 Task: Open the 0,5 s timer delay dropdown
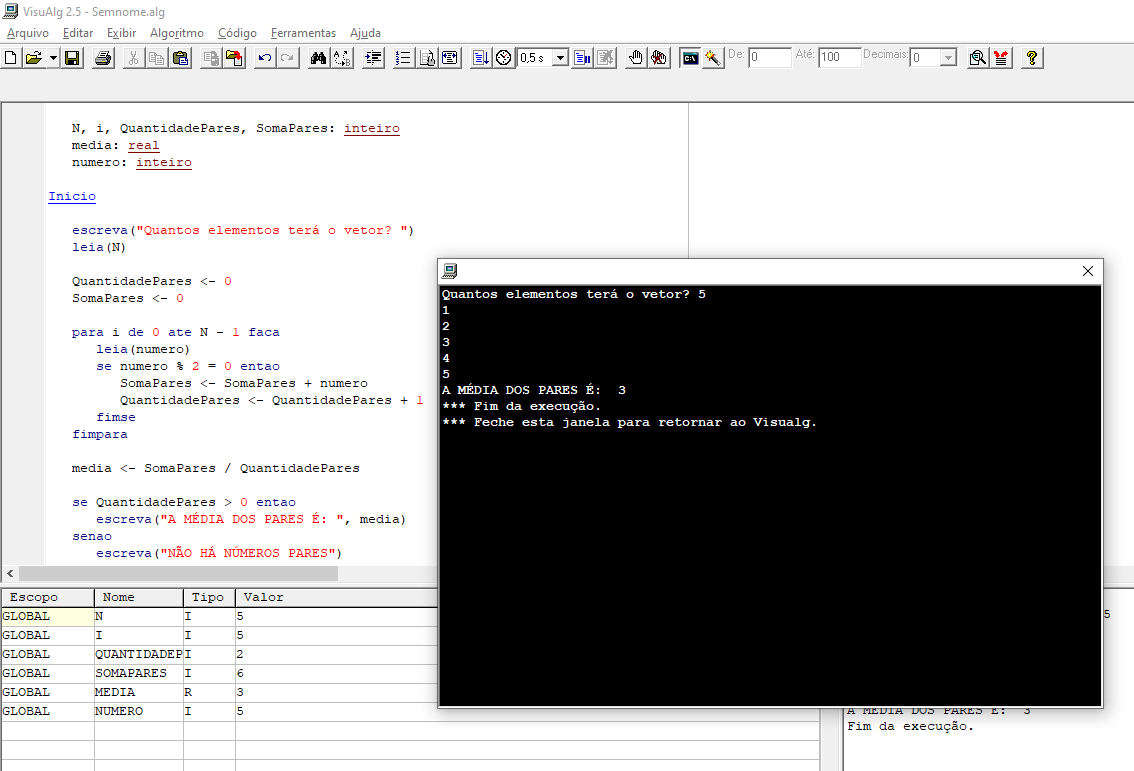point(560,58)
